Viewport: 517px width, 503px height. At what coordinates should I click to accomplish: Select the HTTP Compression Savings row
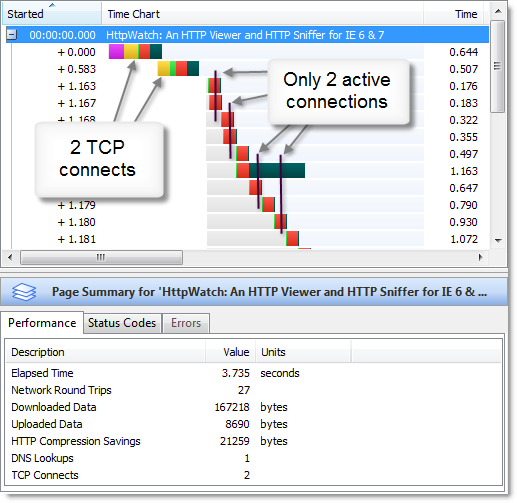pos(253,441)
